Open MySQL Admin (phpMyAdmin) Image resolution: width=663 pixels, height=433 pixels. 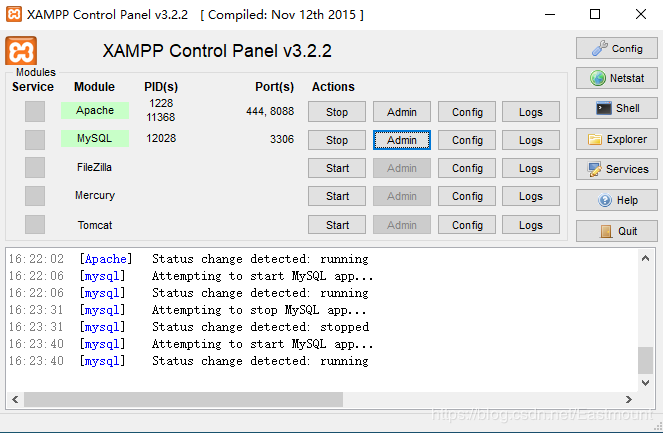click(x=402, y=140)
